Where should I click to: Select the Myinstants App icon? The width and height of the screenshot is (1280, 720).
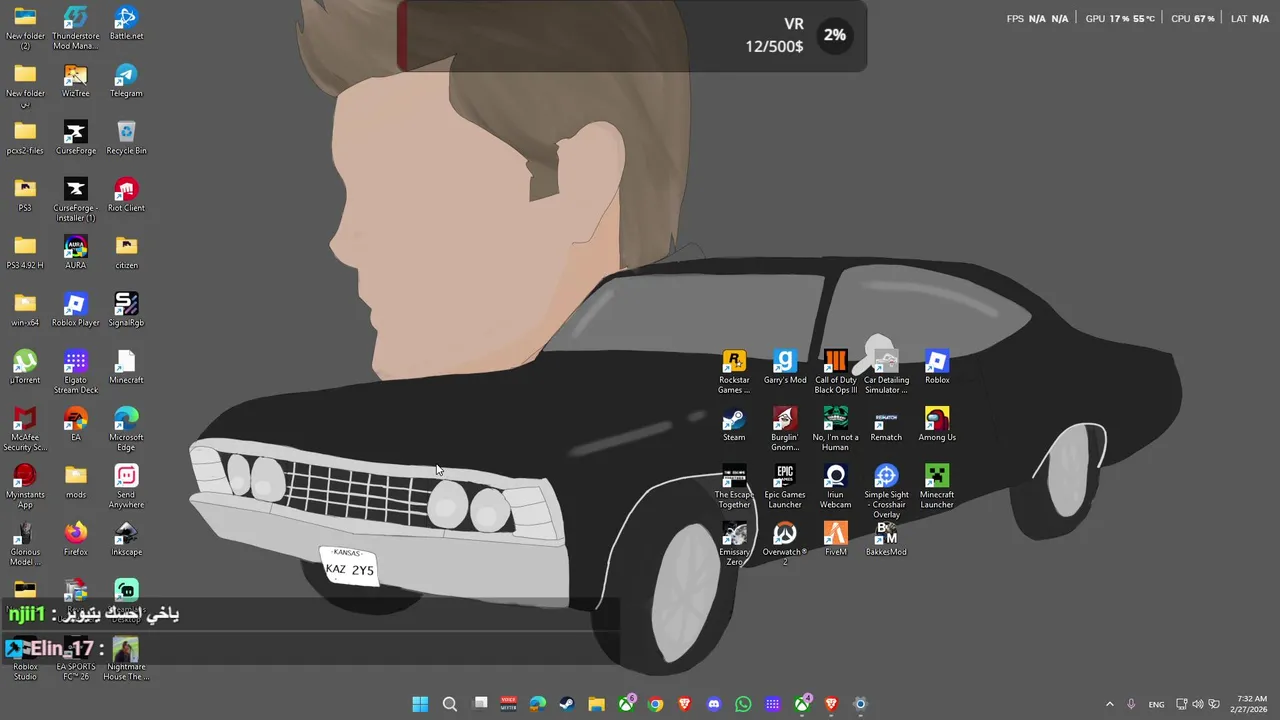[25, 487]
